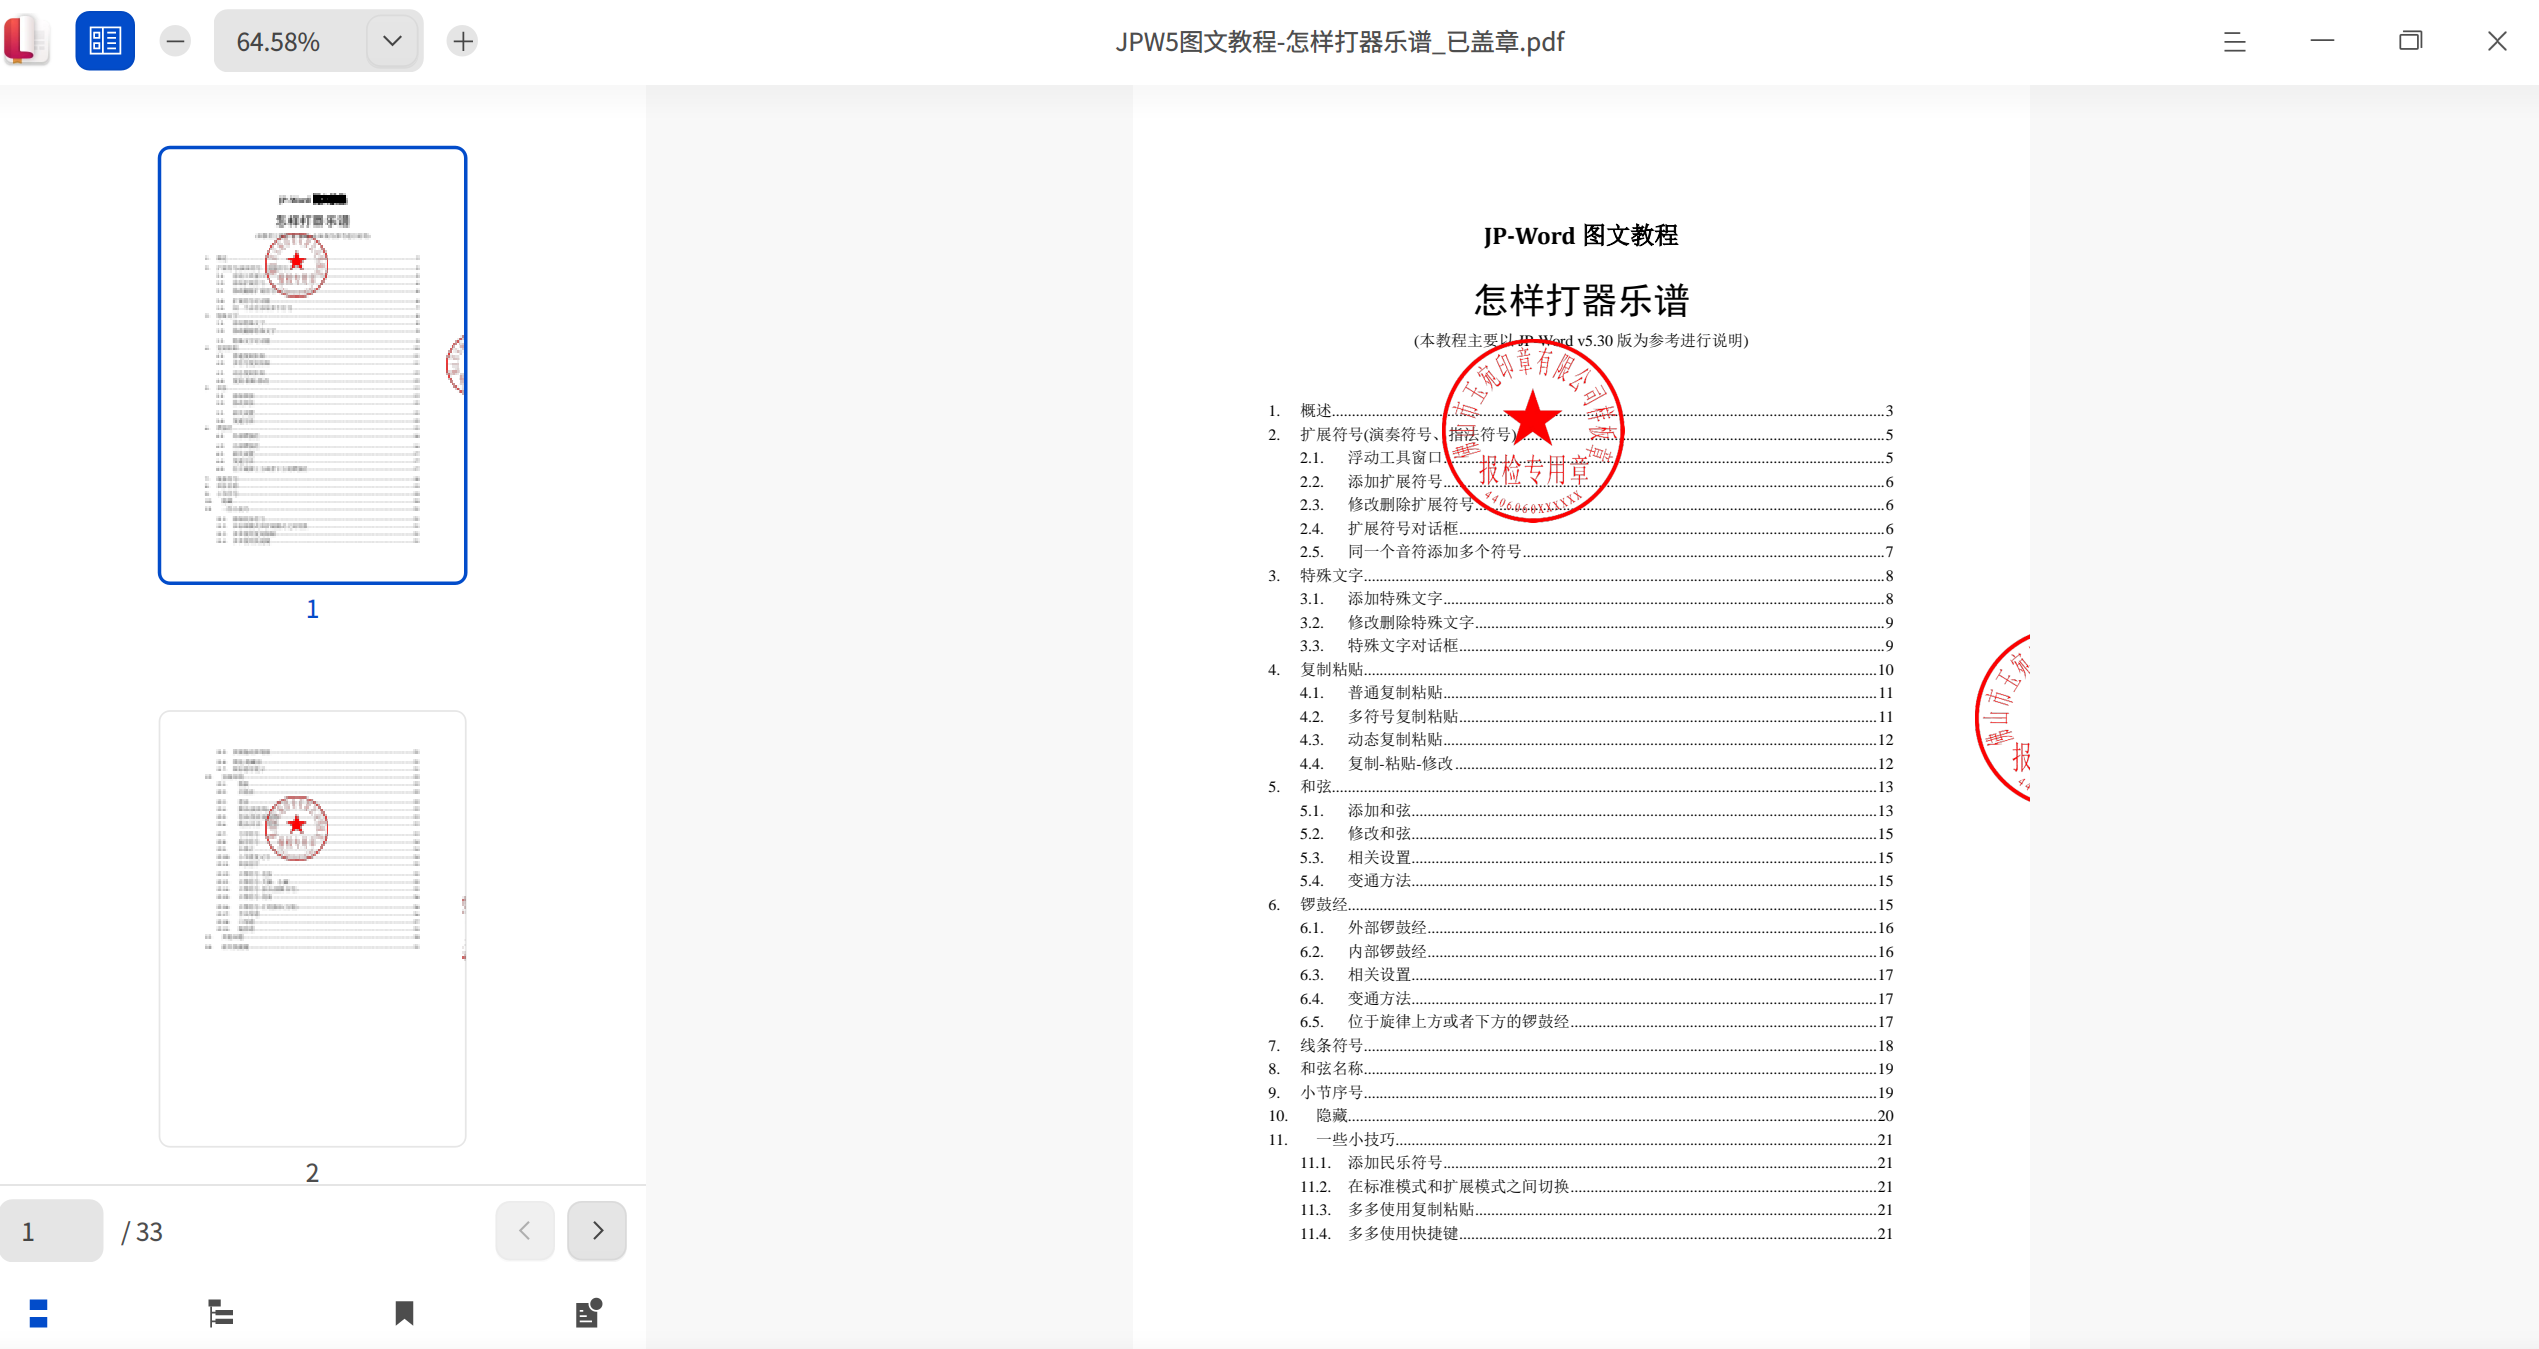This screenshot has height=1349, width=2539.
Task: Open the hamburger menu in title bar
Action: coord(2234,41)
